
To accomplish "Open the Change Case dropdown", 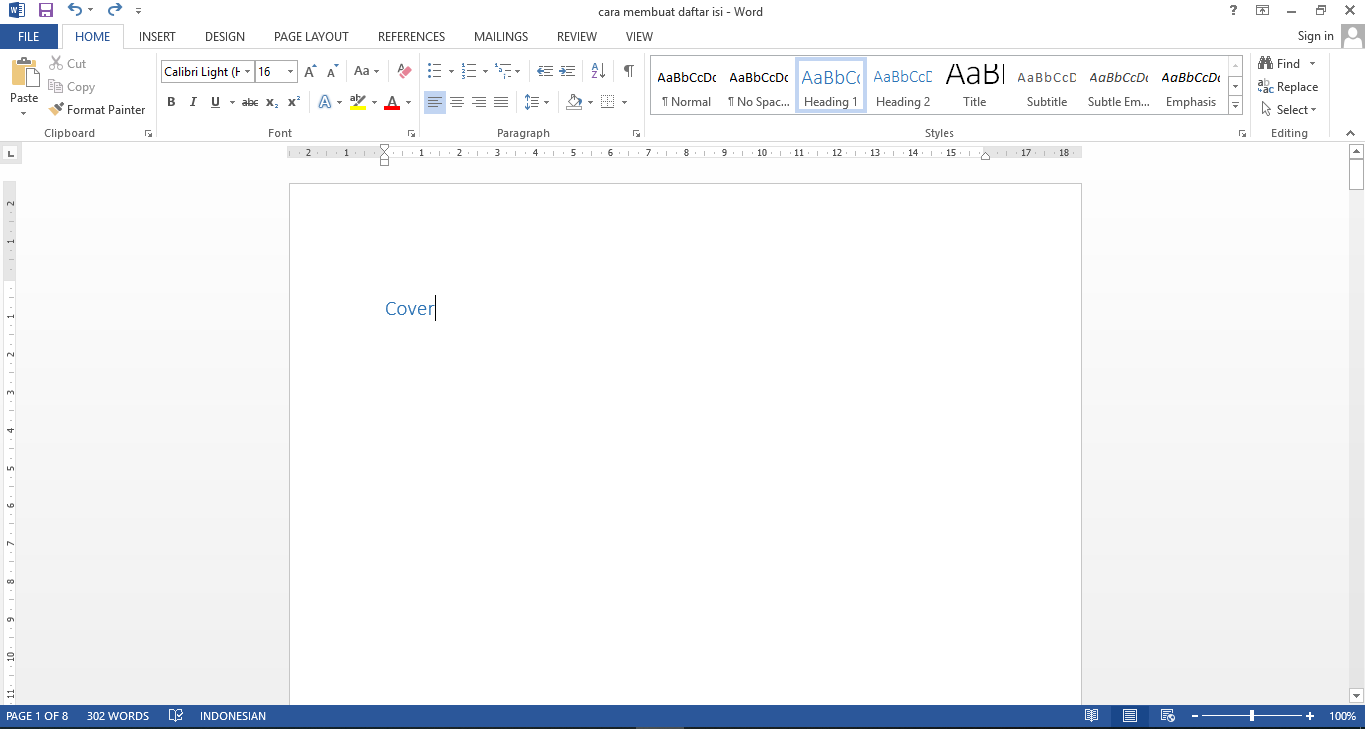I will pyautogui.click(x=367, y=72).
